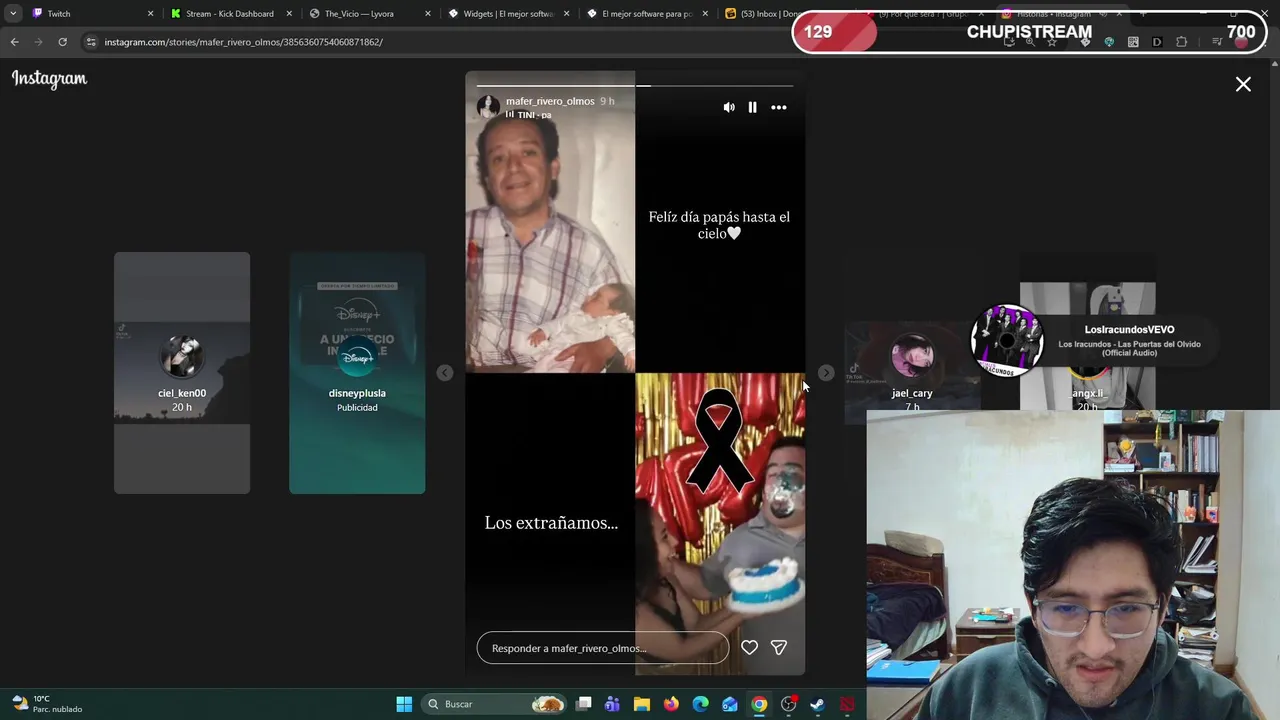Launch Microsoft Edge from taskbar

tap(701, 704)
